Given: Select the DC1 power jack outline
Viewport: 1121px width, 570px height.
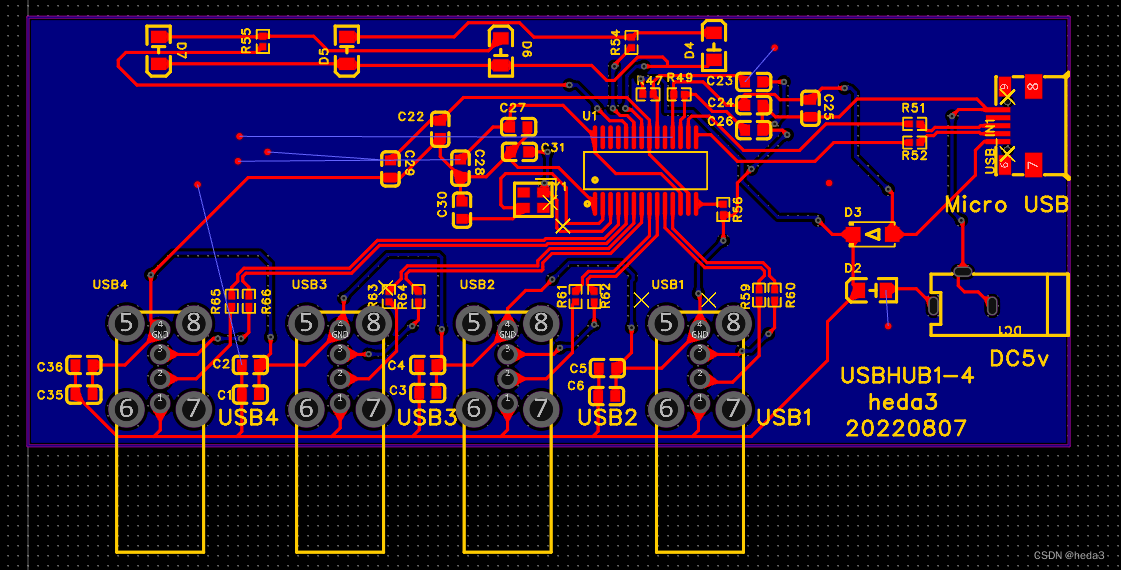Looking at the screenshot, I should 999,304.
